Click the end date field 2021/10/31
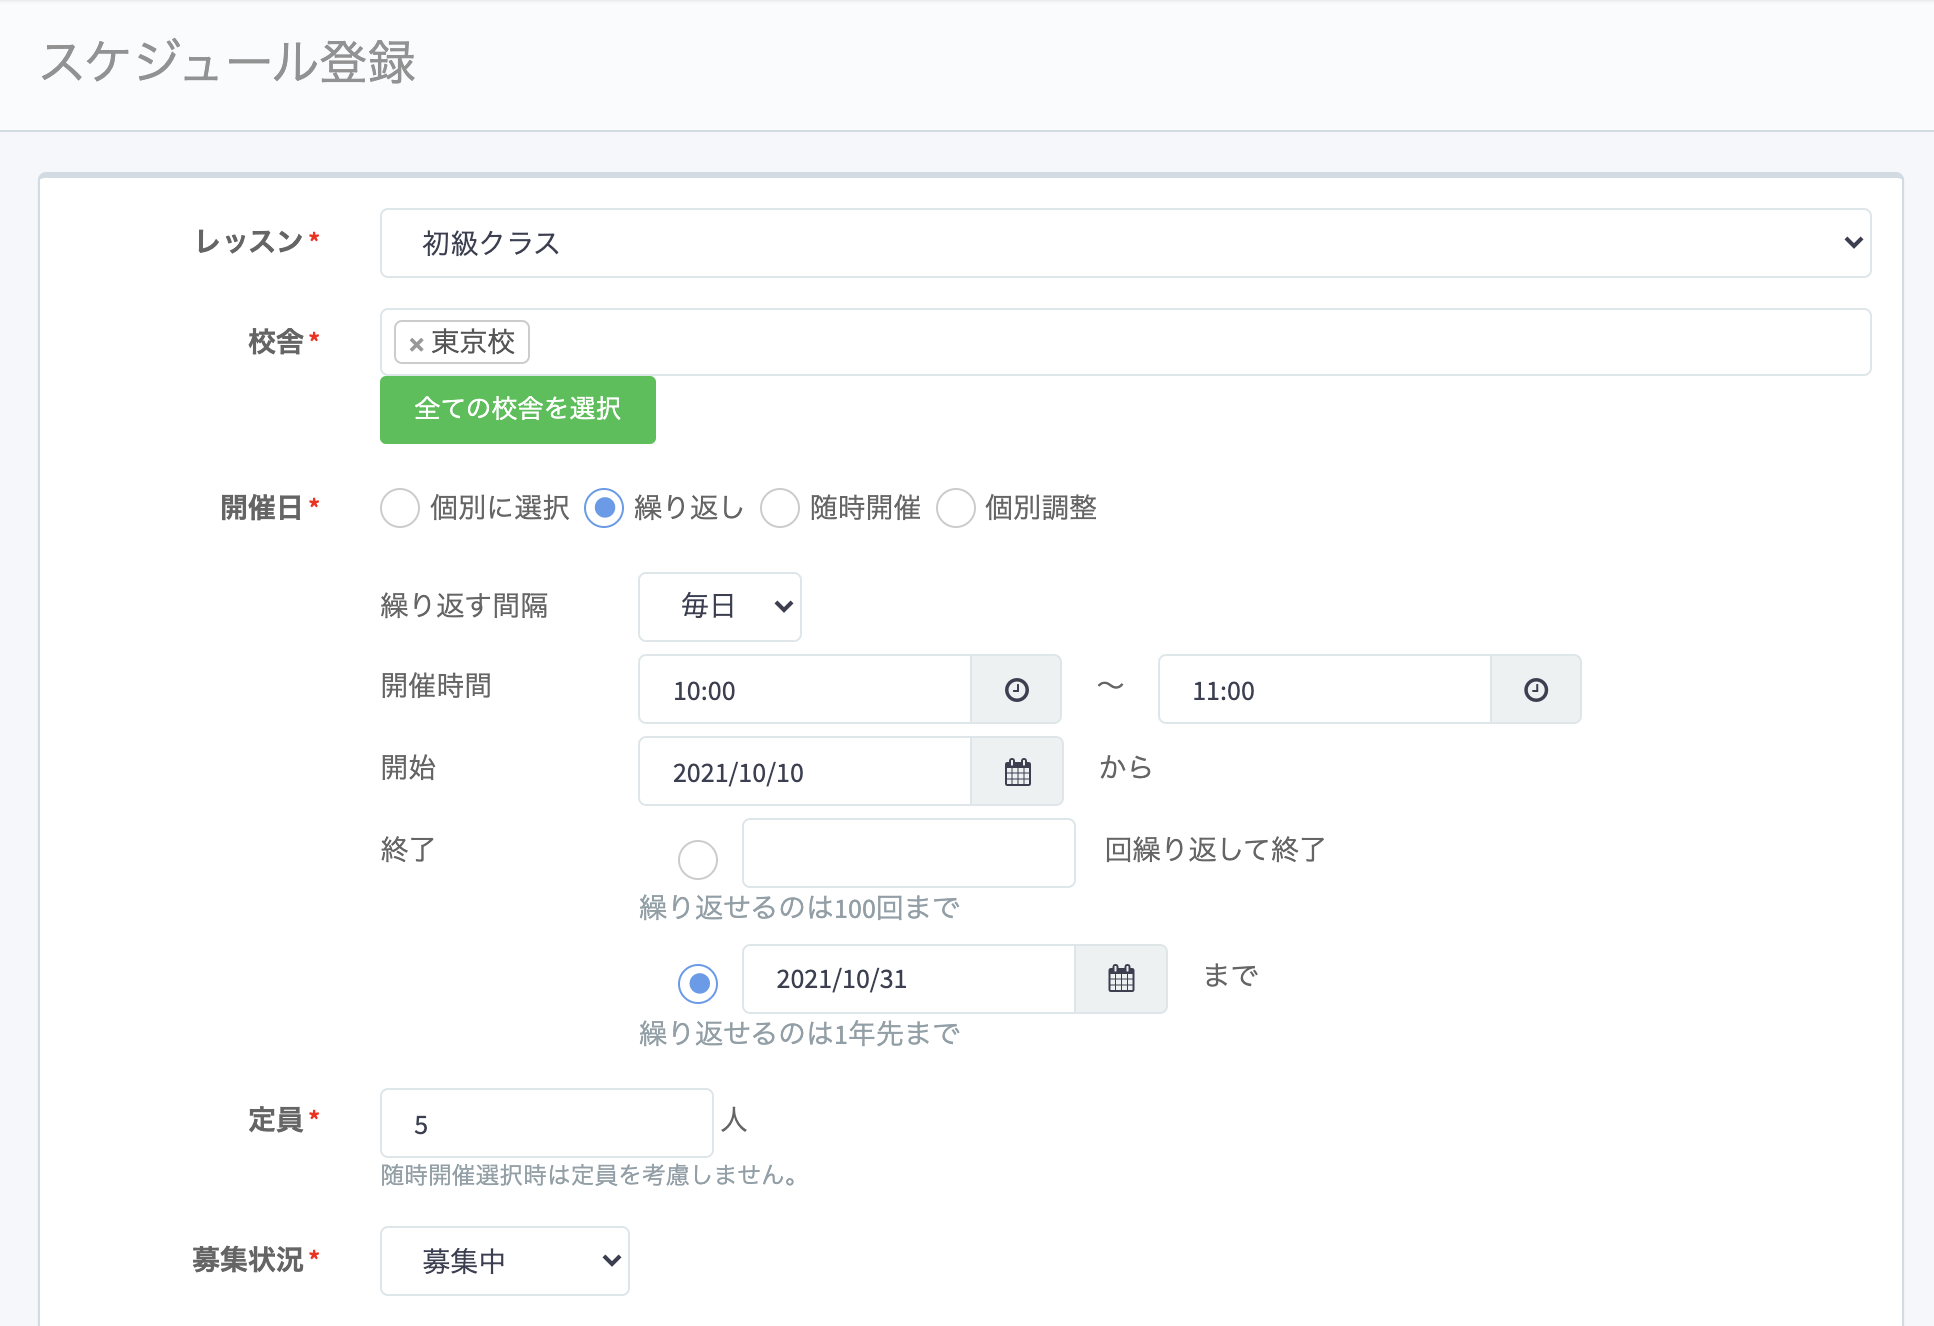 909,979
